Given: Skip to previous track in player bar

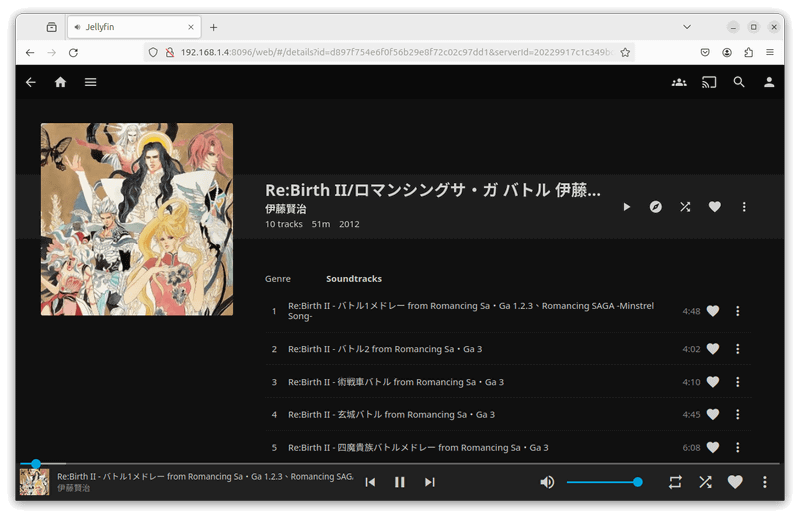Looking at the screenshot, I should 370,482.
